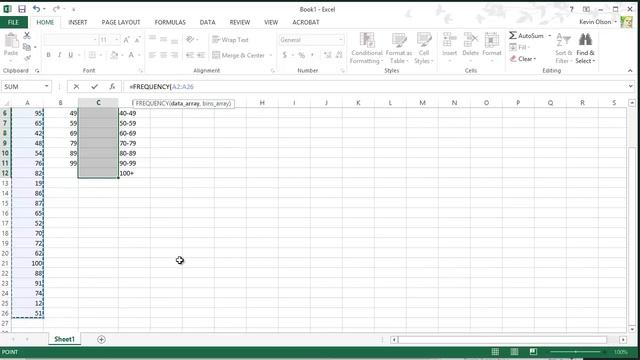Click row 15 header

(5, 203)
